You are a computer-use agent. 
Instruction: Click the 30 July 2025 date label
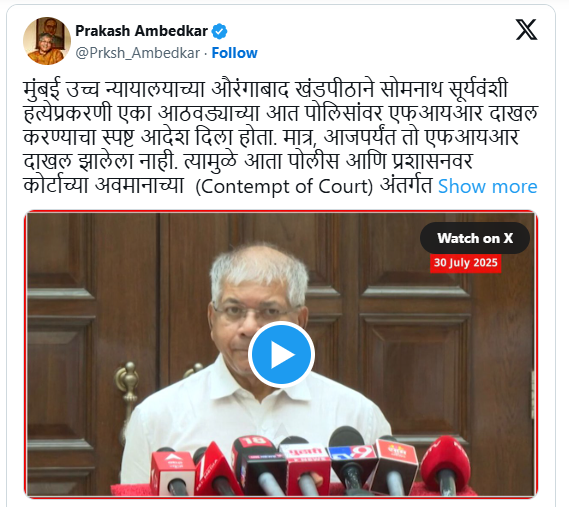pyautogui.click(x=466, y=263)
